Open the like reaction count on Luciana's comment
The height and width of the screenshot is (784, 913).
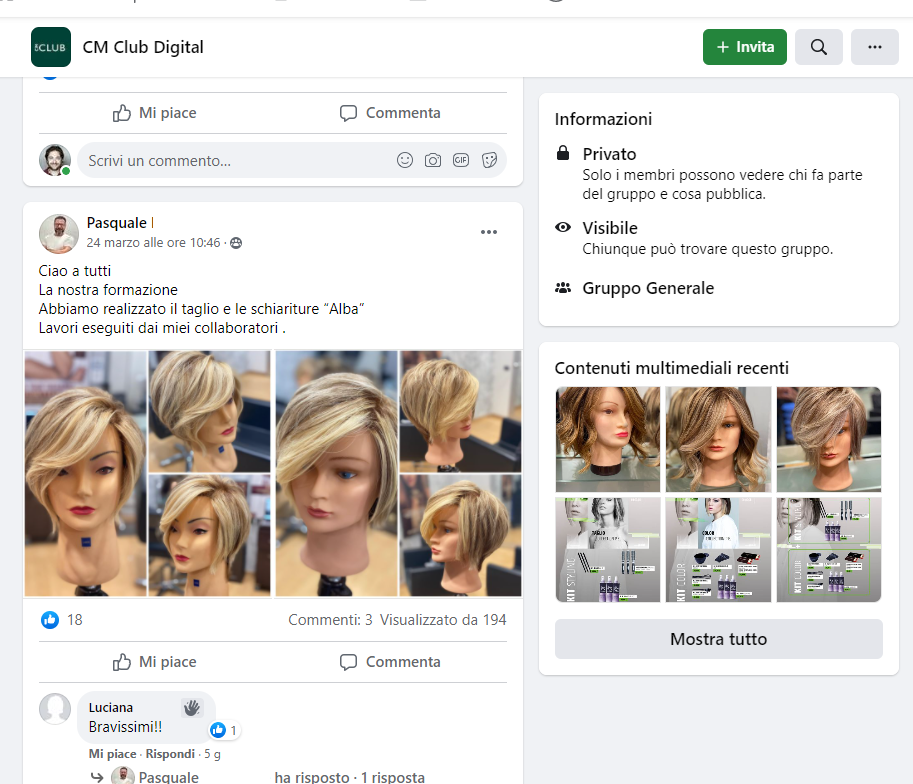coord(224,730)
